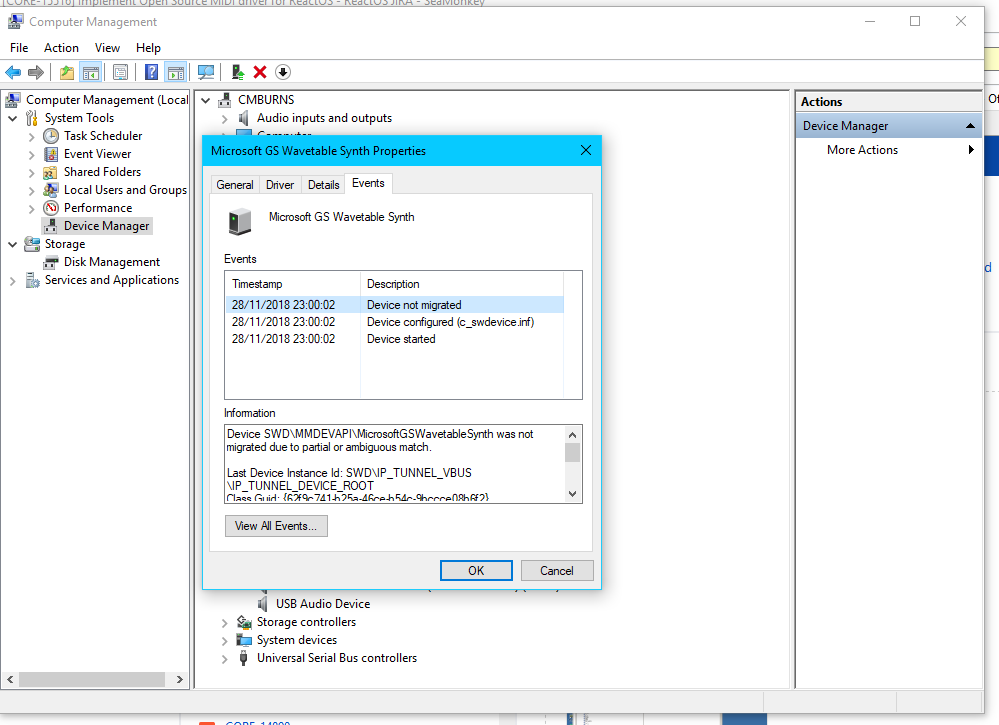Select the Device started event row
Viewport: 999px width, 725px height.
(x=400, y=339)
